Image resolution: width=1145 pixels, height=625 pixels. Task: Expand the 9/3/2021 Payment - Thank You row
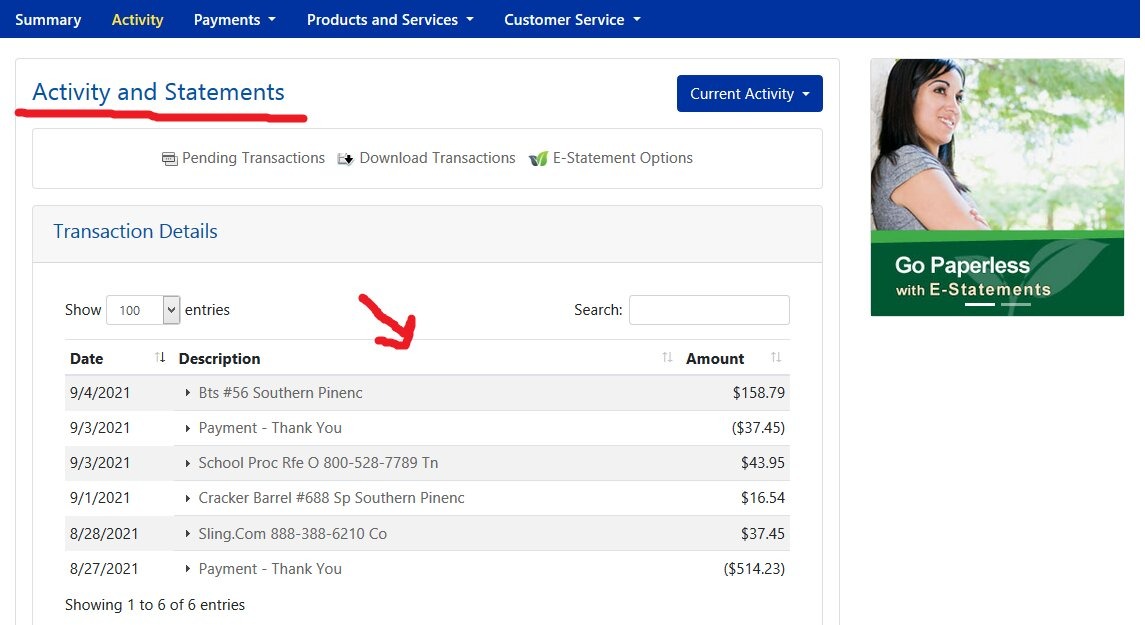[188, 428]
